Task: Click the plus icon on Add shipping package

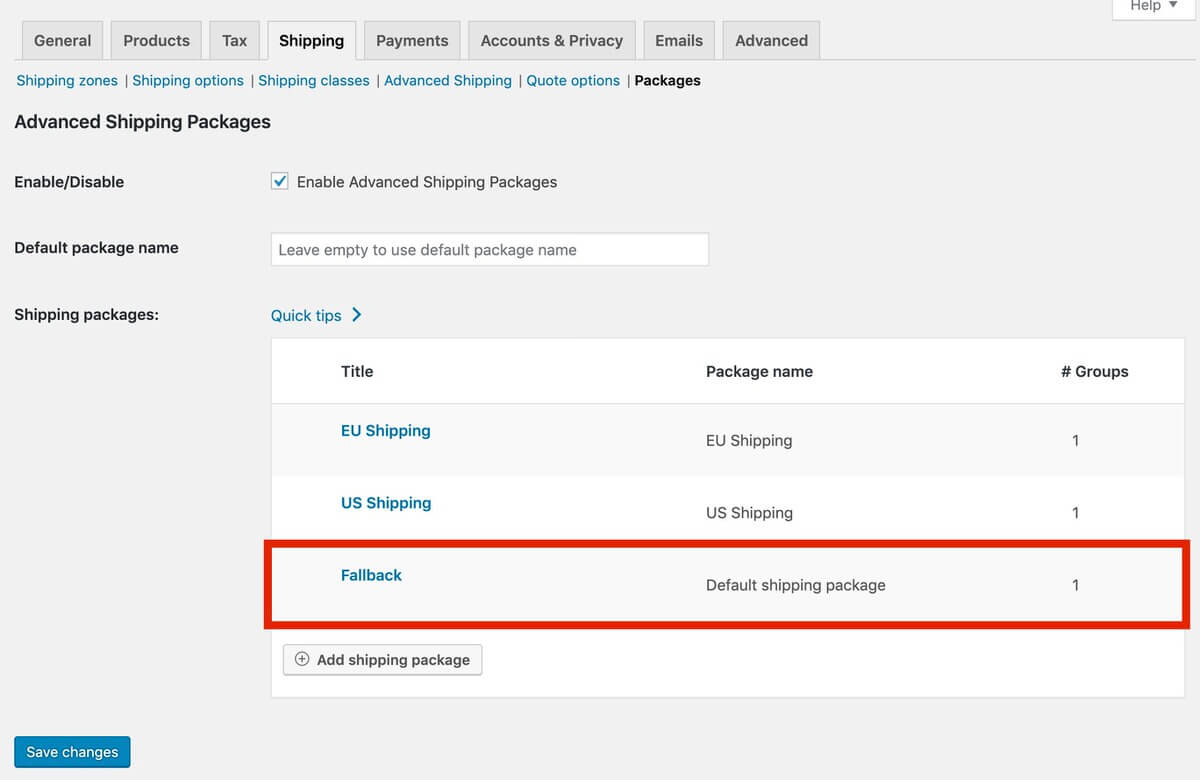Action: [x=301, y=660]
